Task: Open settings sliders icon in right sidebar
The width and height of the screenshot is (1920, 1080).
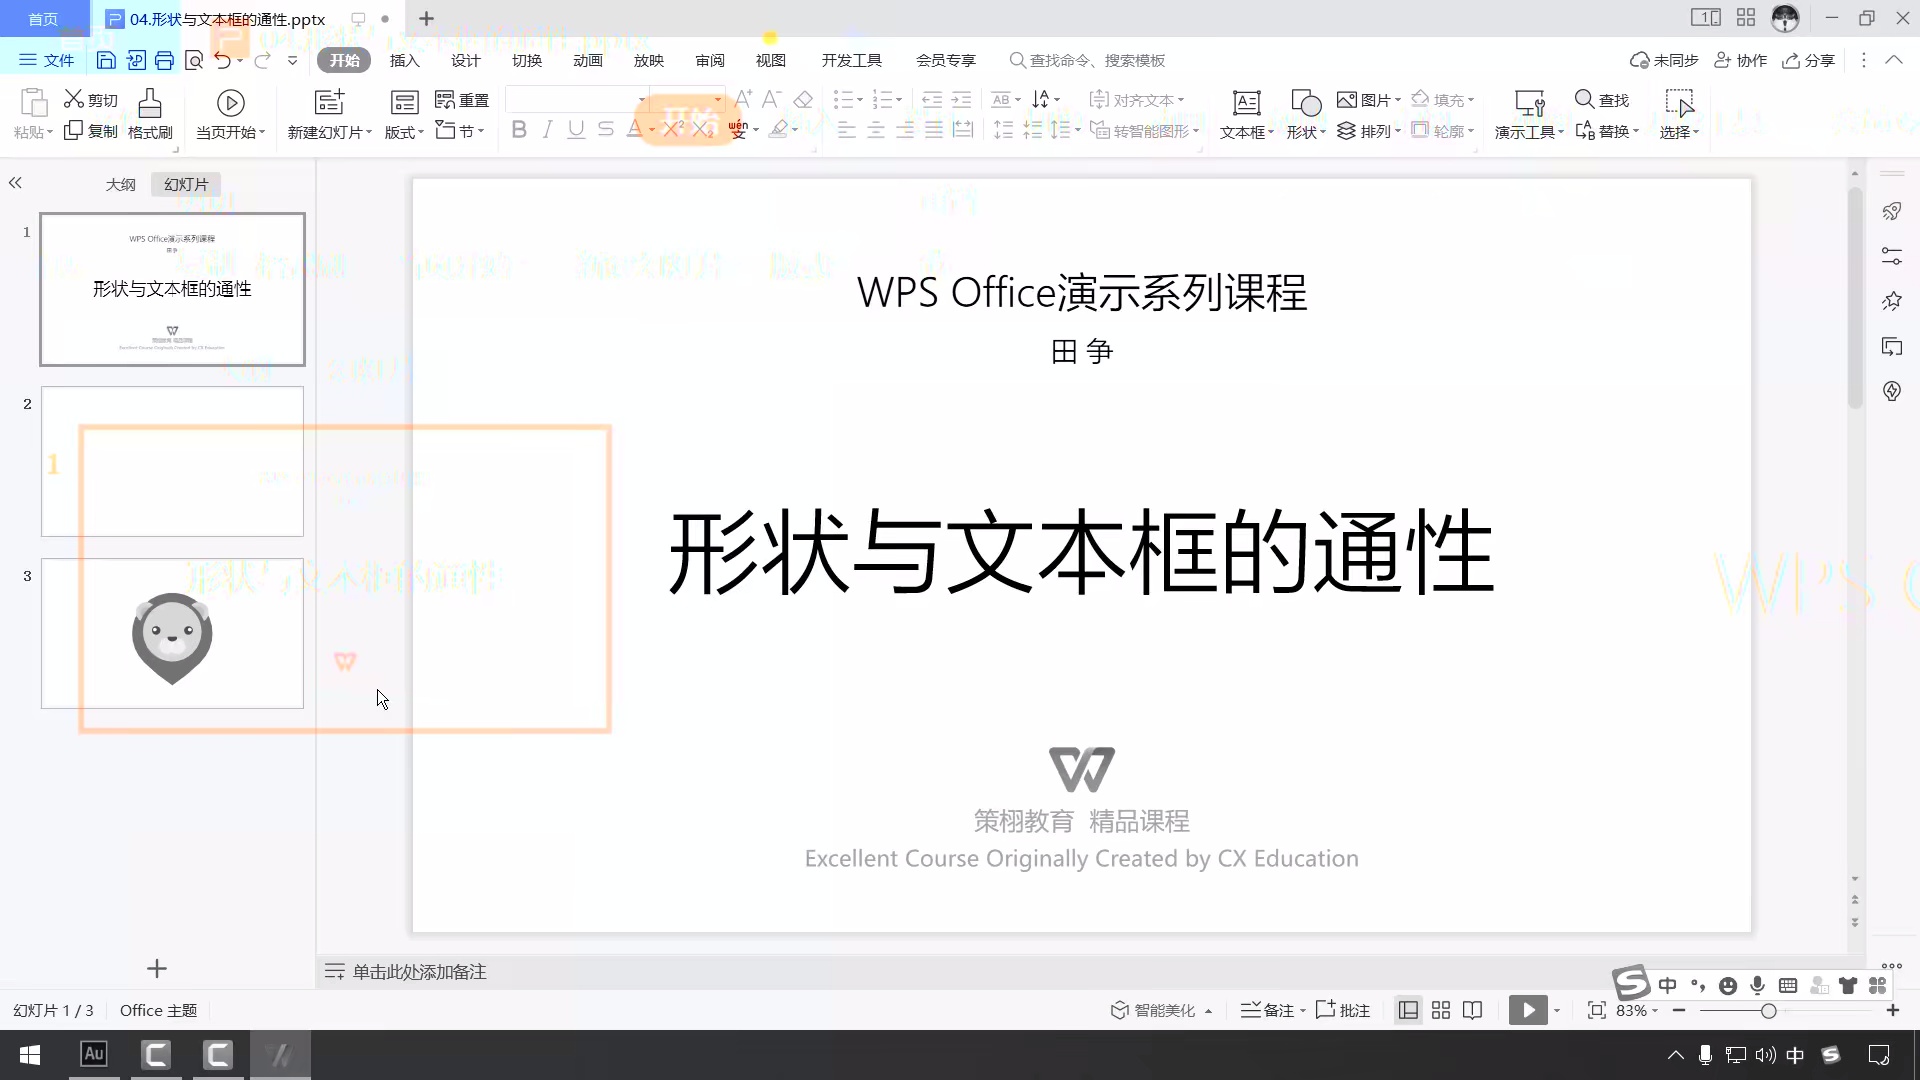Action: pyautogui.click(x=1892, y=256)
